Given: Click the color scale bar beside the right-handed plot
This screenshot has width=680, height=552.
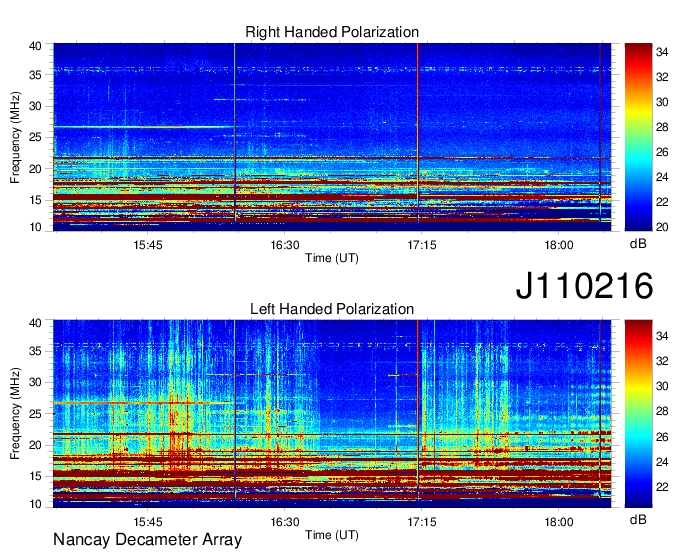Looking at the screenshot, I should pos(638,137).
